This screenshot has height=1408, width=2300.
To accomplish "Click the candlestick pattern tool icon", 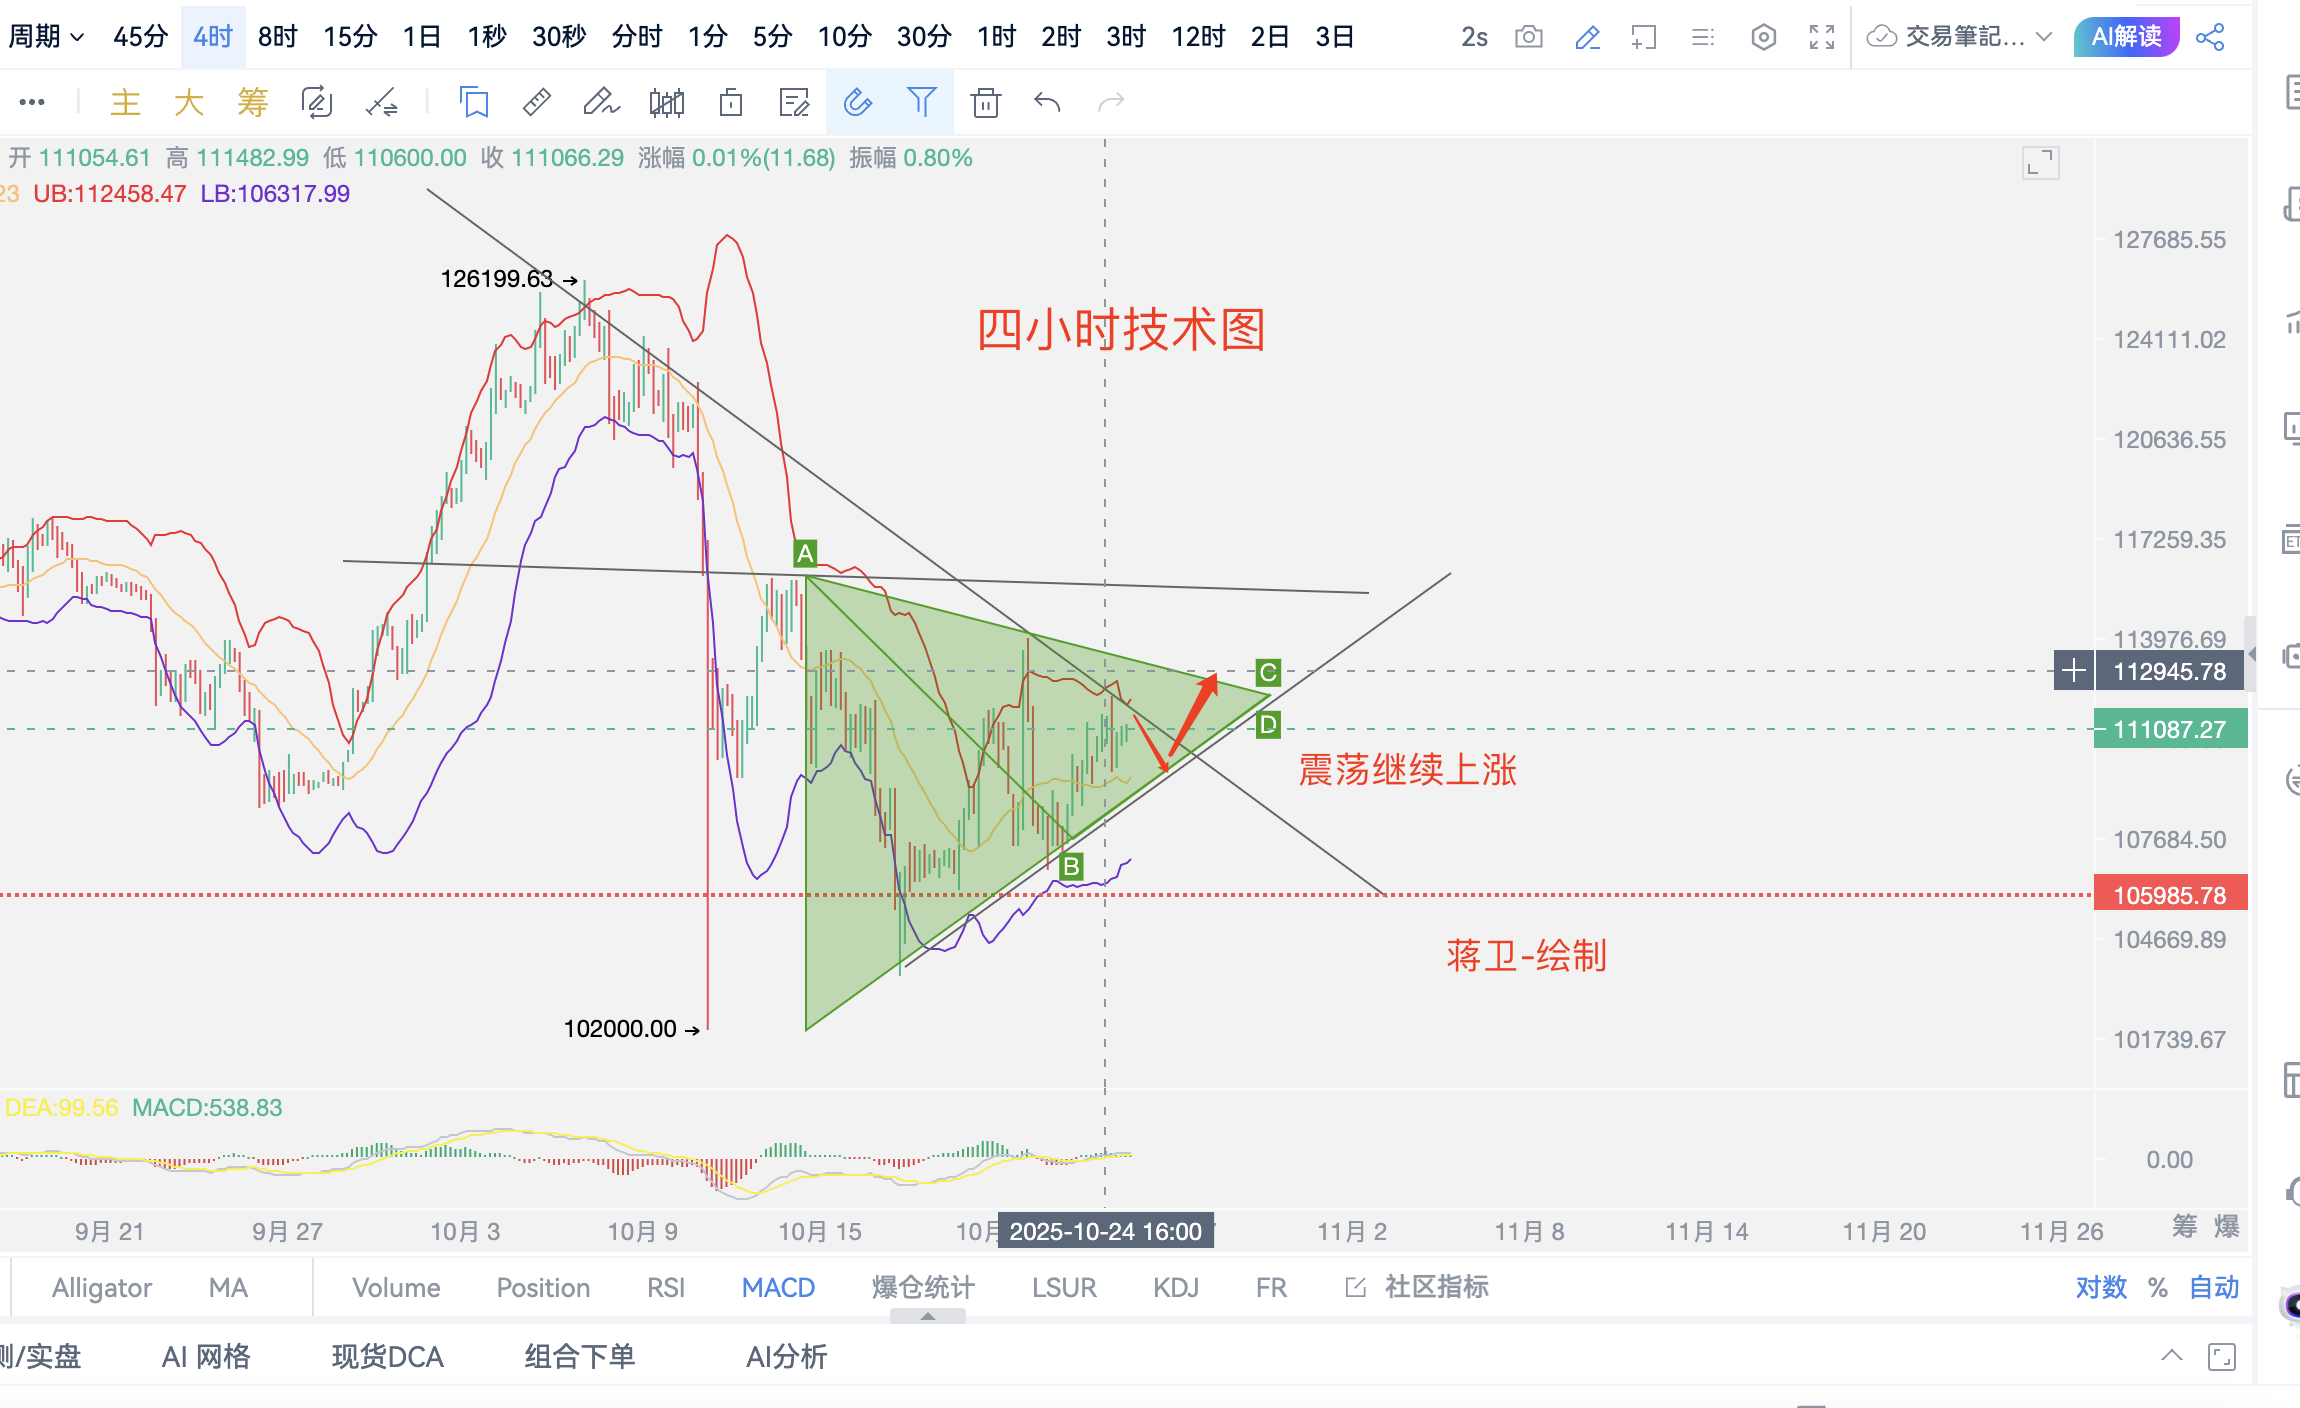I will tap(667, 102).
